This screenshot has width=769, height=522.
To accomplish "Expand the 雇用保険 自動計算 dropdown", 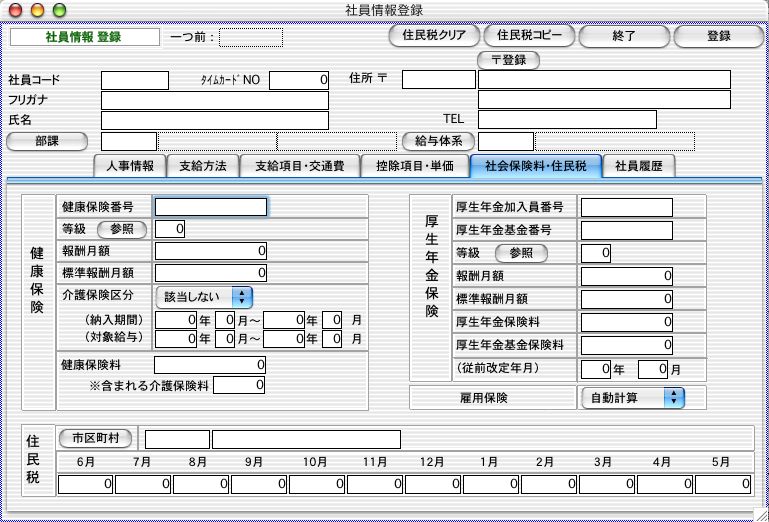I will pyautogui.click(x=633, y=398).
